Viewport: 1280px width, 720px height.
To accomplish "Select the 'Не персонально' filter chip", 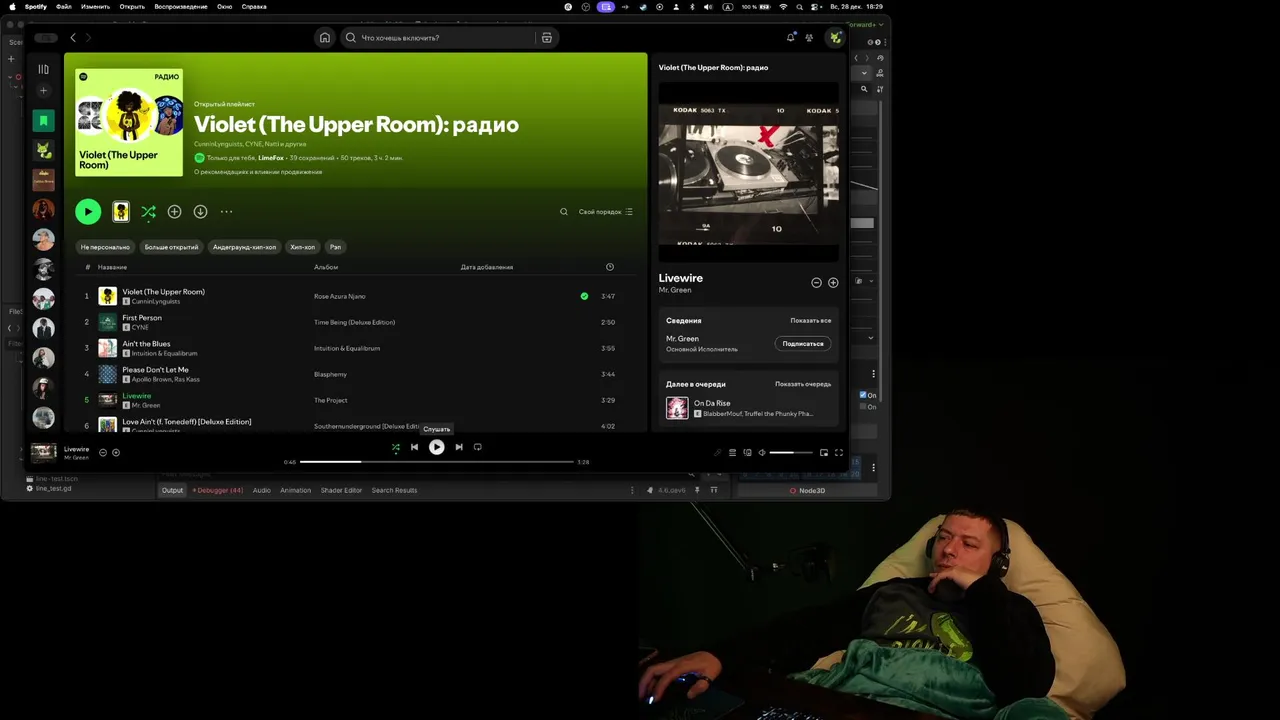I will 105,247.
